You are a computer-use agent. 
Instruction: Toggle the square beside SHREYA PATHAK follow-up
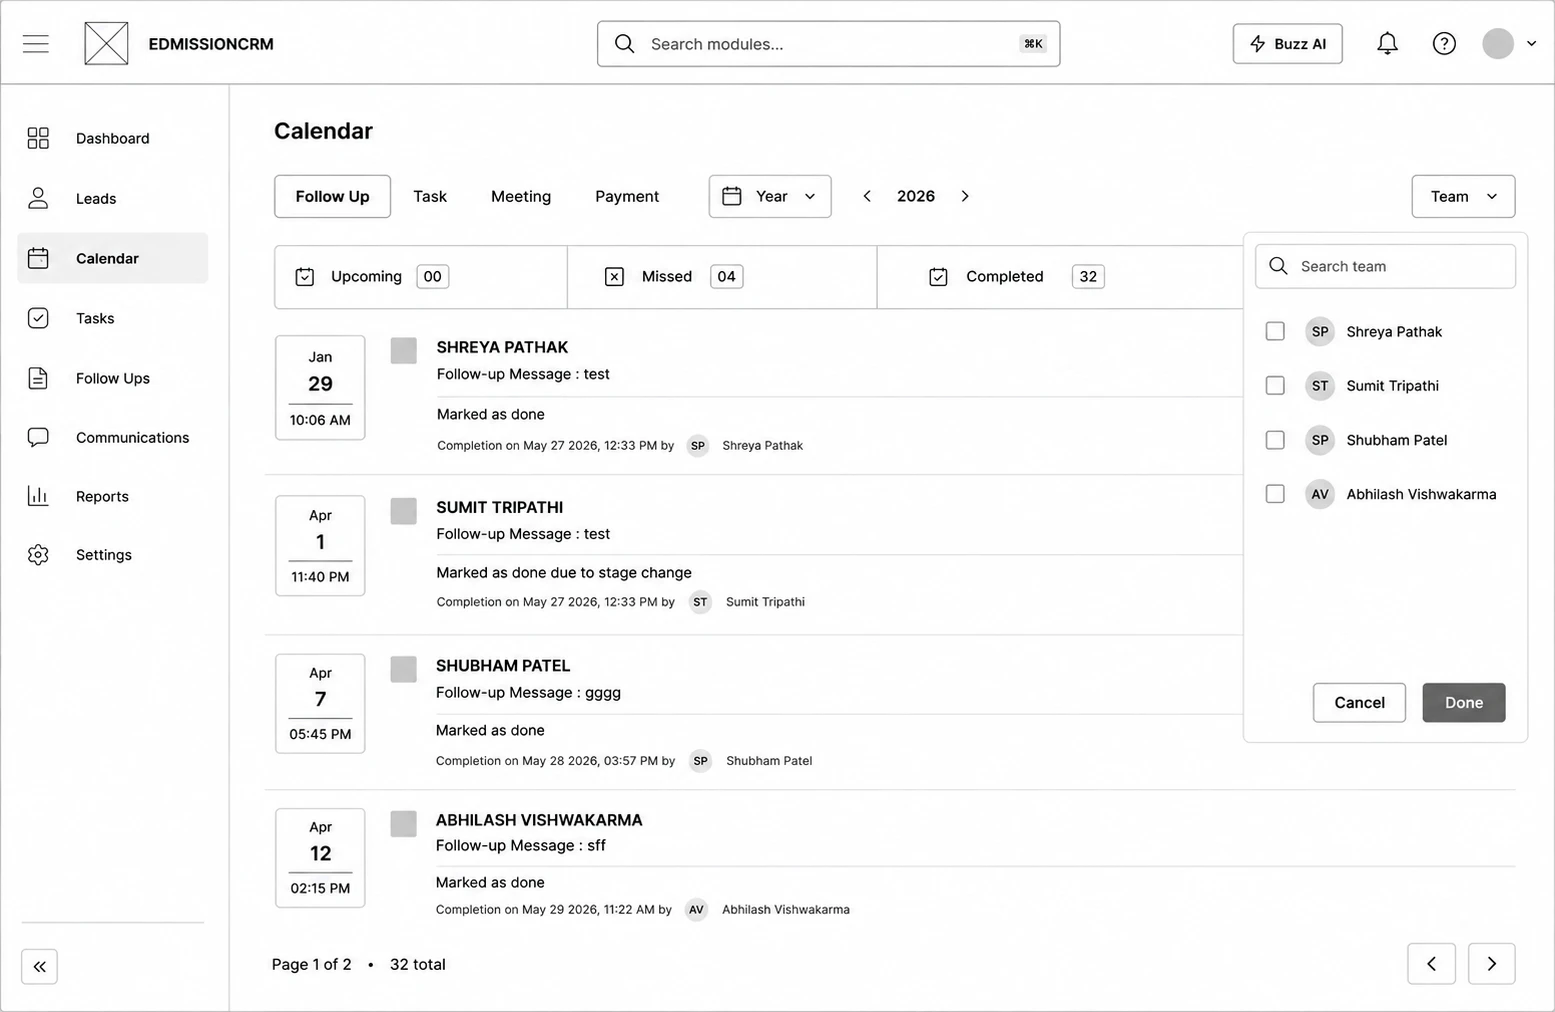pyautogui.click(x=403, y=350)
